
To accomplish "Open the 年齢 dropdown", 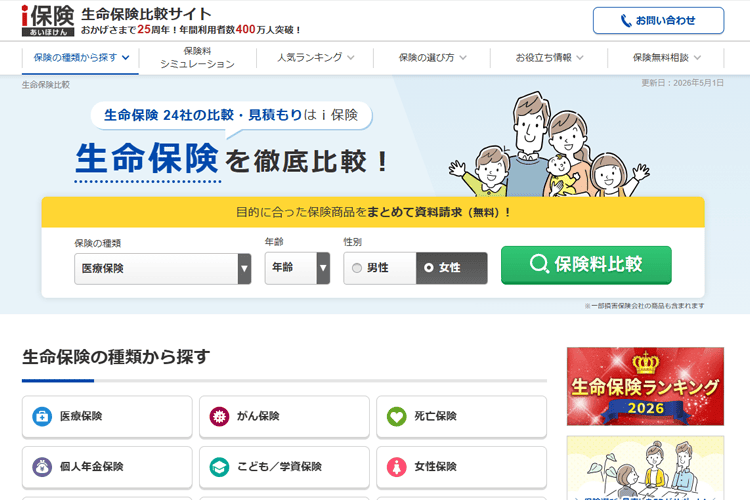I will (297, 268).
